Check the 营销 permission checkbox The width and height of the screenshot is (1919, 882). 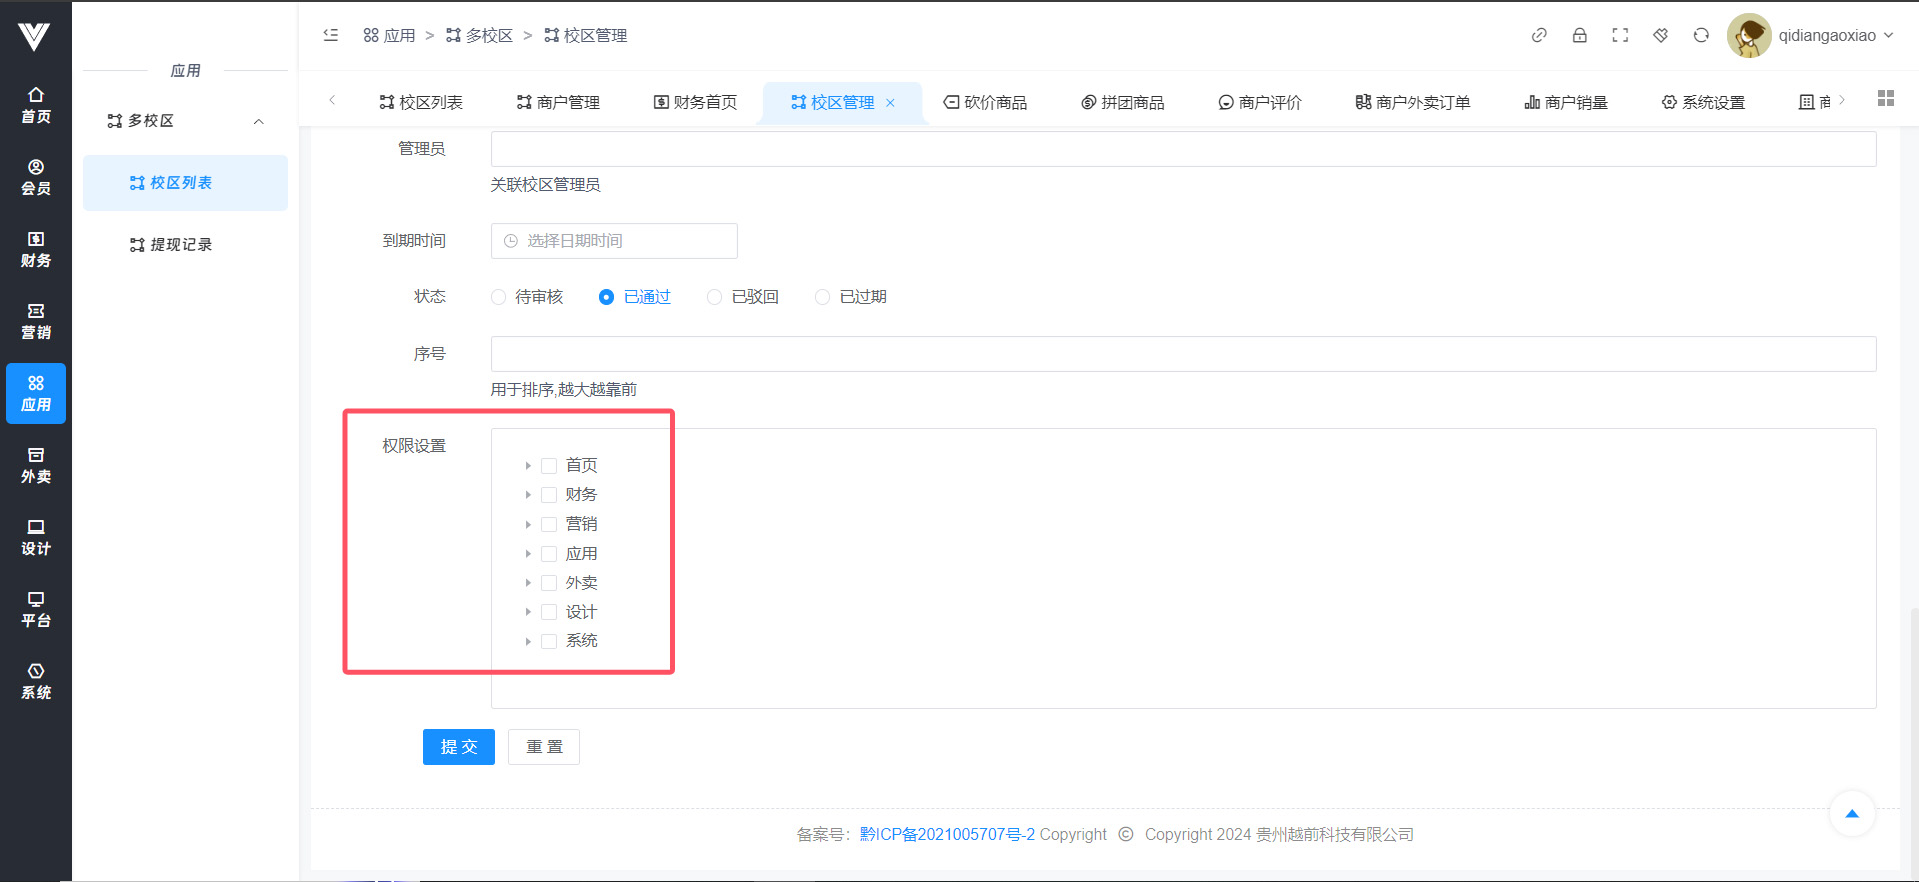point(549,524)
